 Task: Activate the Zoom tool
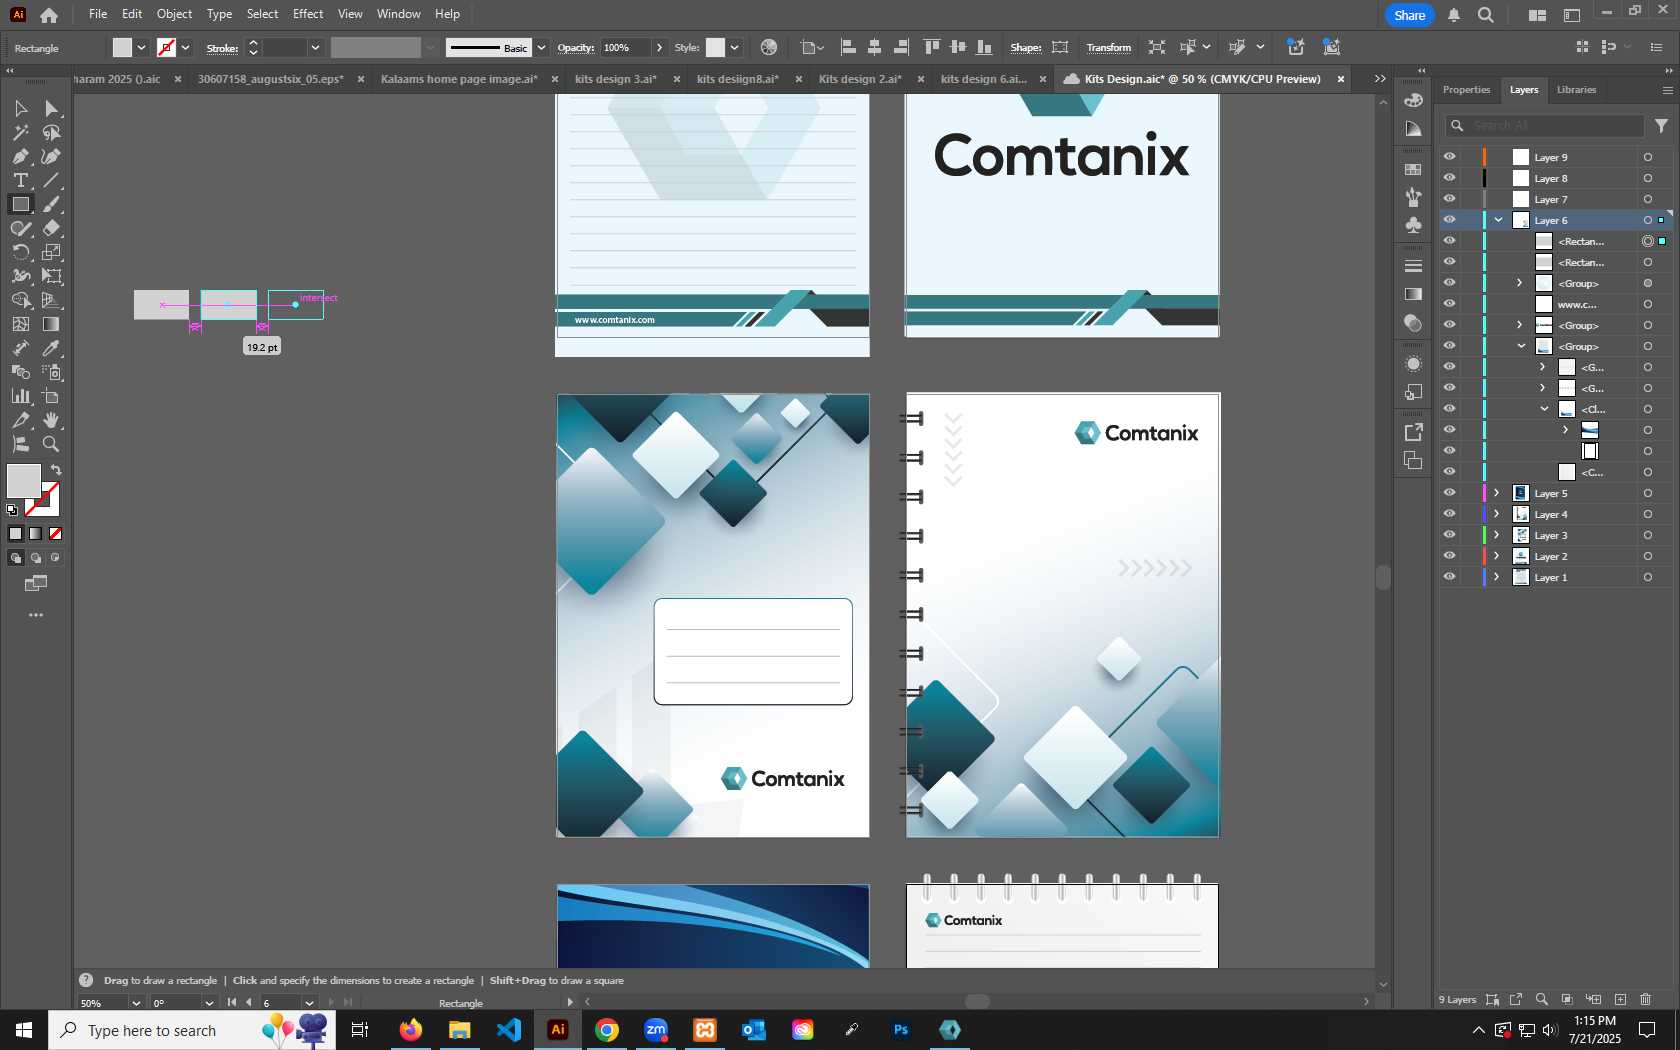(52, 444)
